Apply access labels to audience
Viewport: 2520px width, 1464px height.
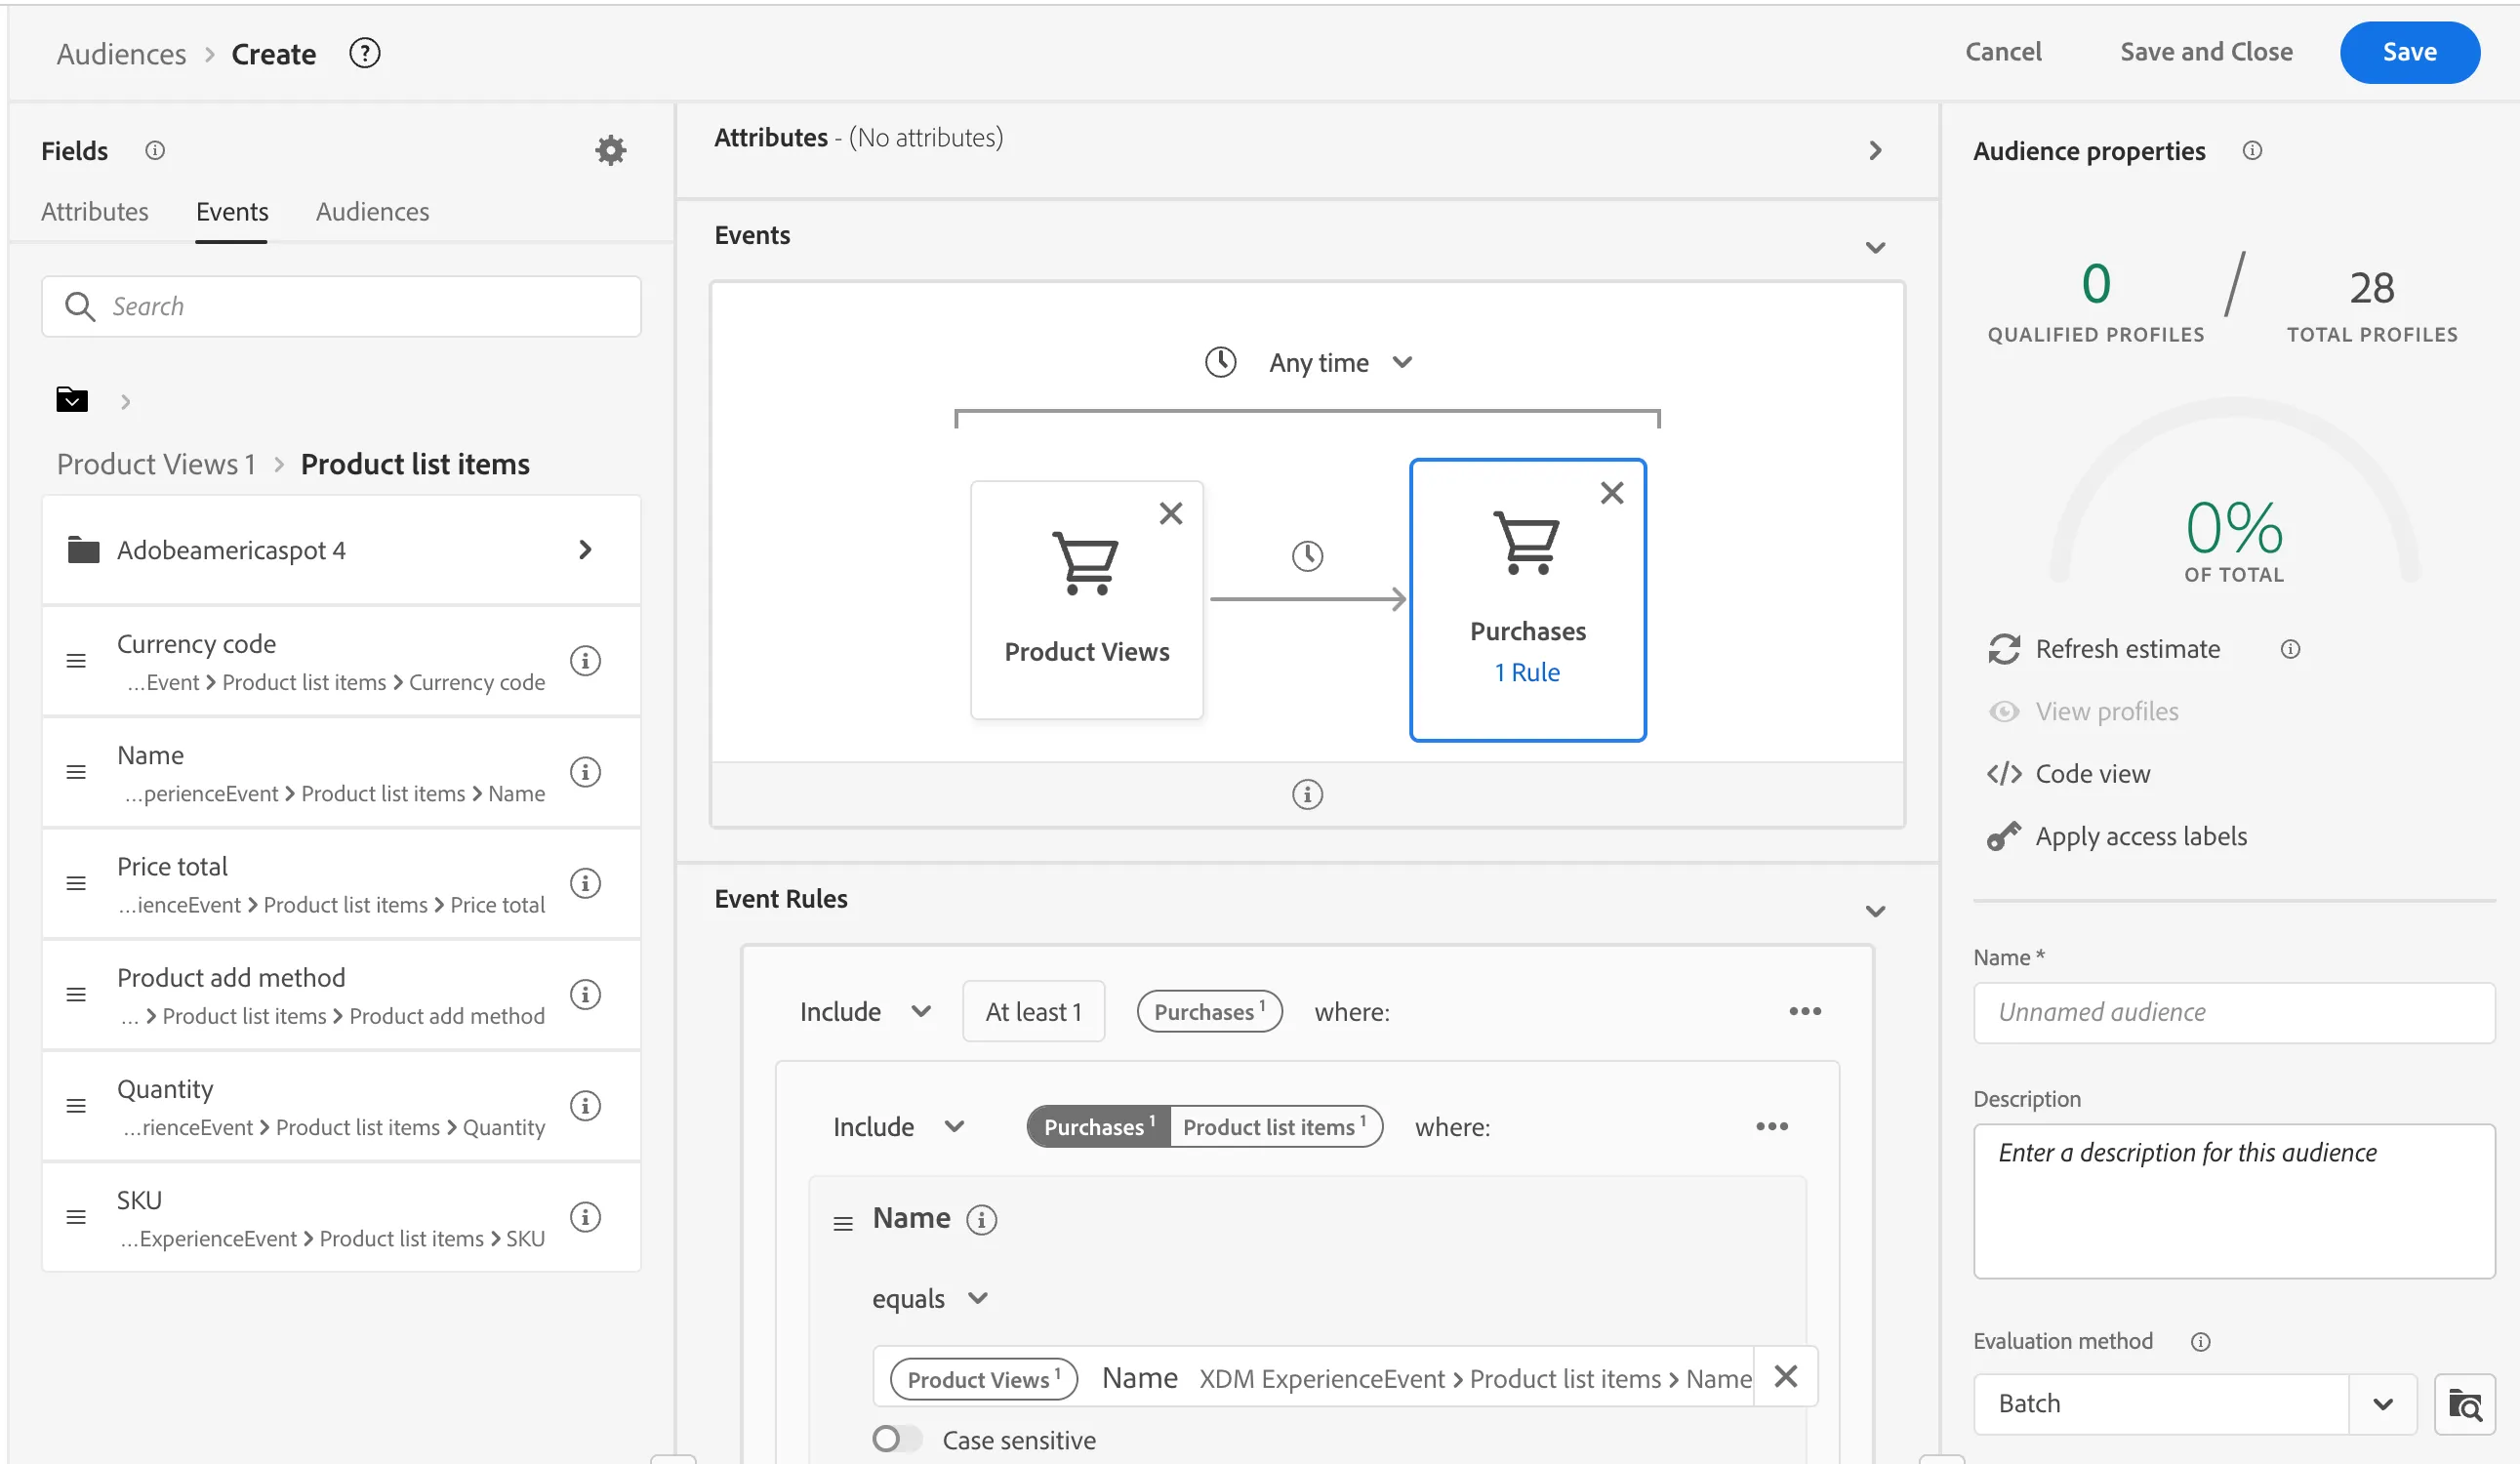point(2118,837)
